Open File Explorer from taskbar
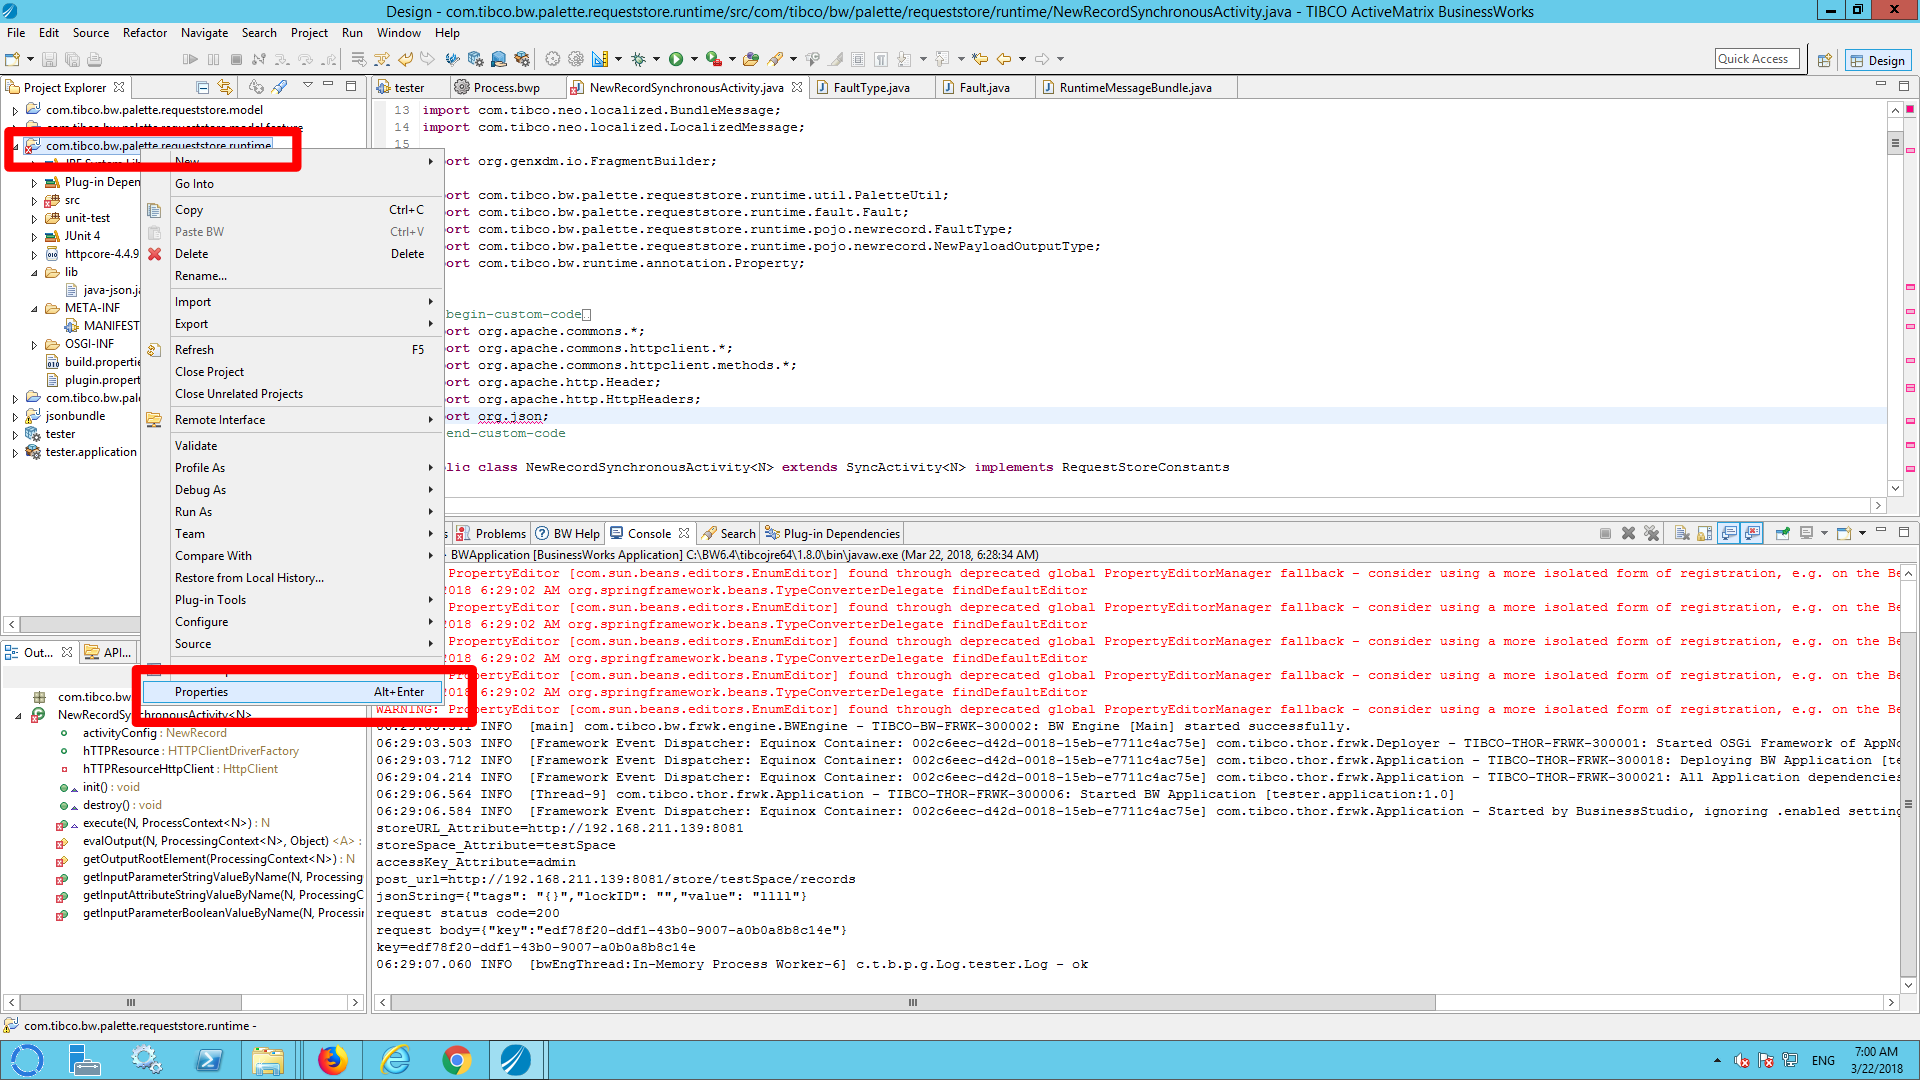This screenshot has width=1920, height=1080. tap(268, 1060)
